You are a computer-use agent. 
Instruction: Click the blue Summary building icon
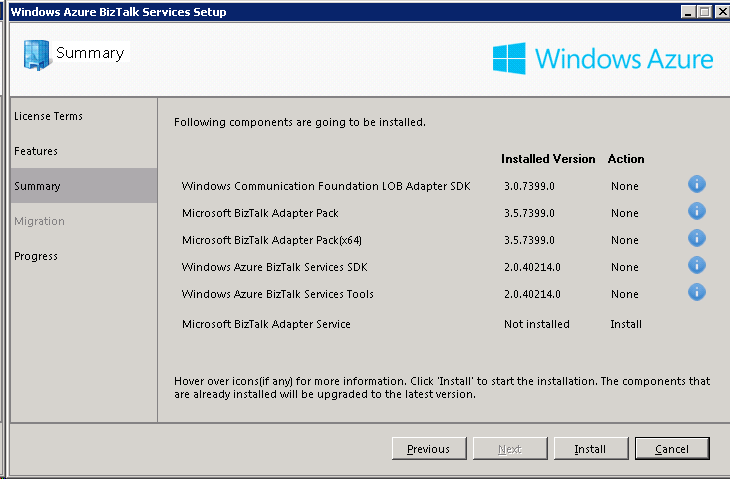pyautogui.click(x=36, y=54)
